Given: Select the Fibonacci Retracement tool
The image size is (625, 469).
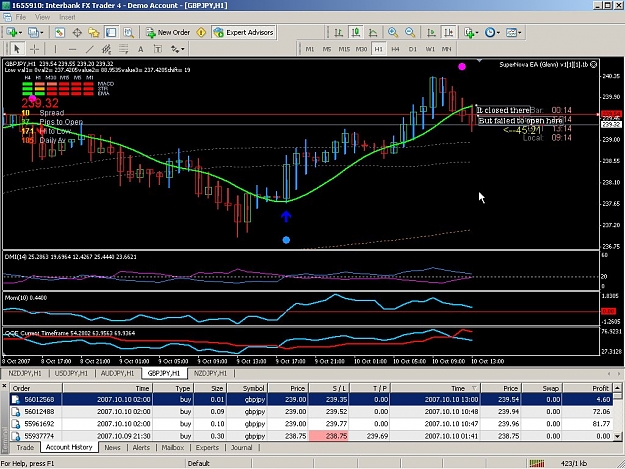Looking at the screenshot, I should pos(124,49).
